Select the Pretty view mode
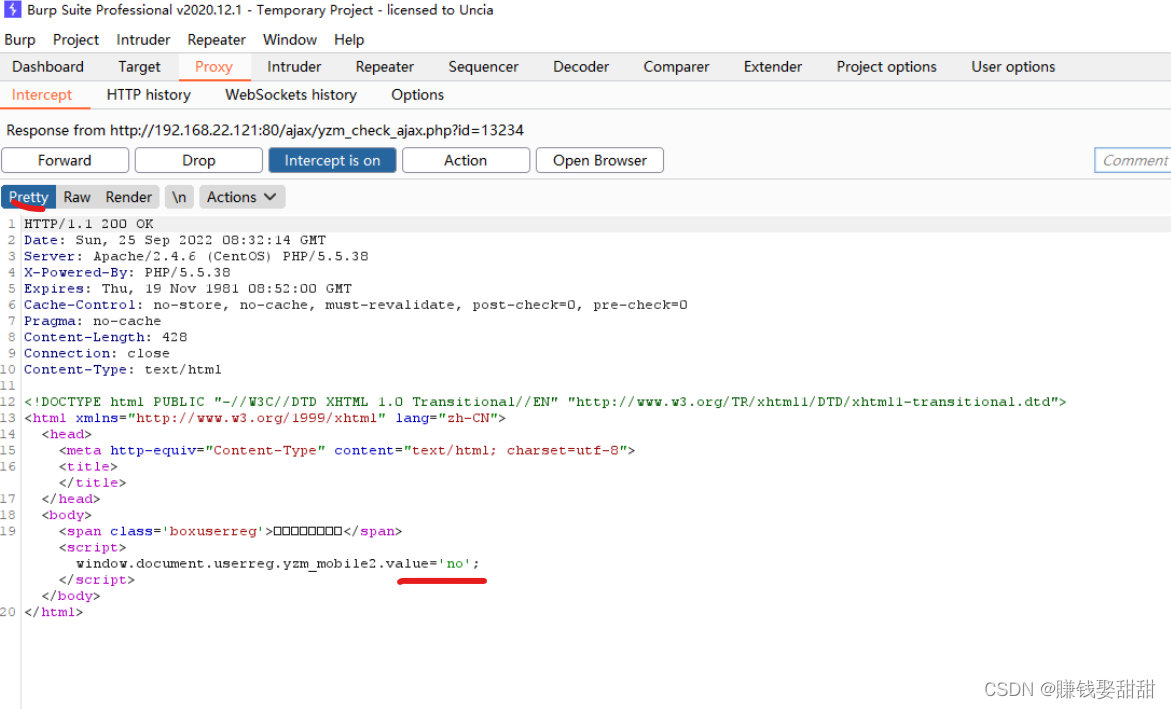The height and width of the screenshot is (709, 1171). click(x=28, y=197)
